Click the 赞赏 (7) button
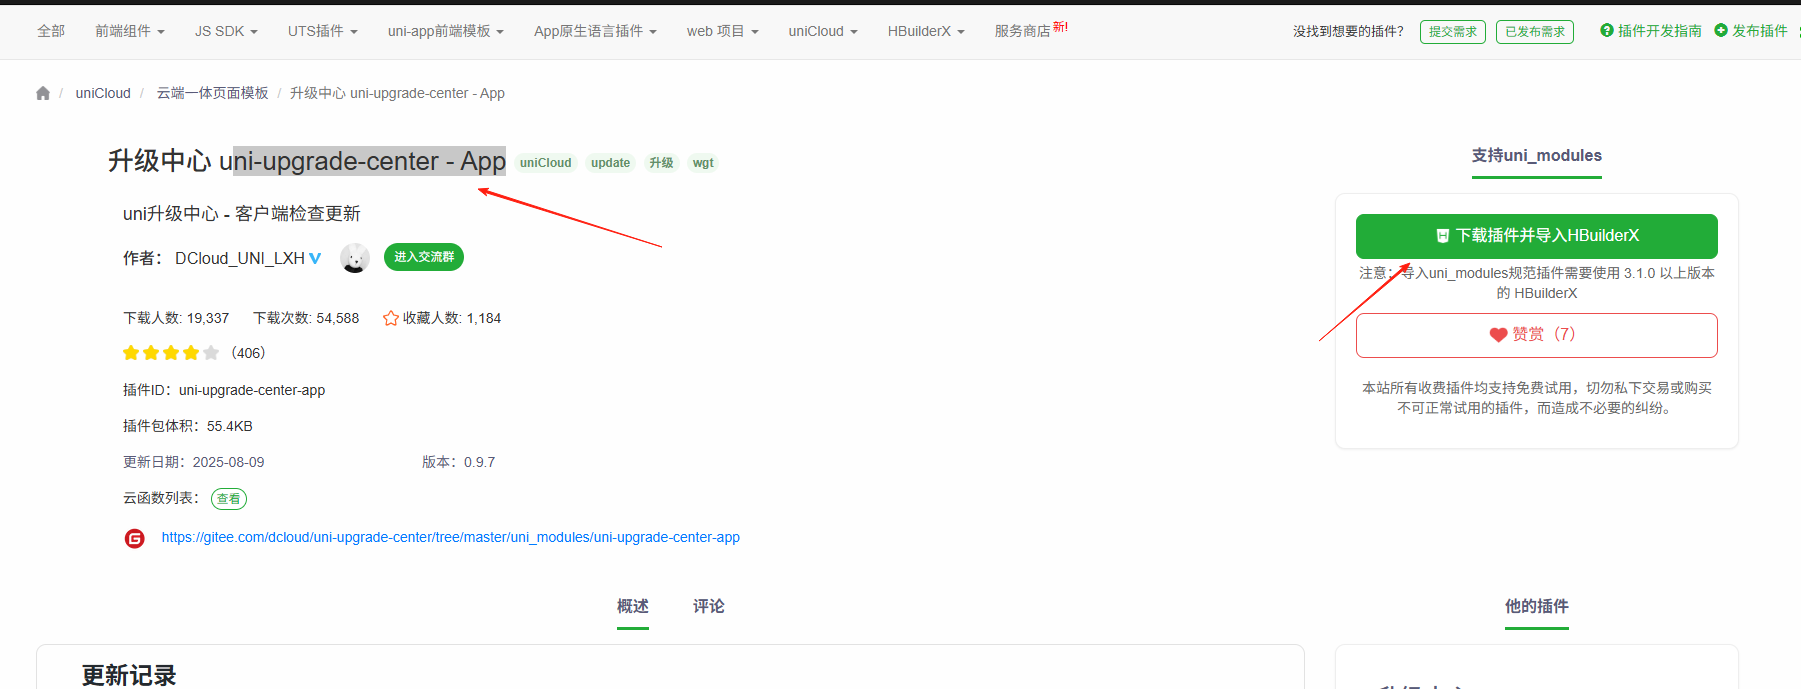This screenshot has width=1801, height=689. [x=1537, y=335]
